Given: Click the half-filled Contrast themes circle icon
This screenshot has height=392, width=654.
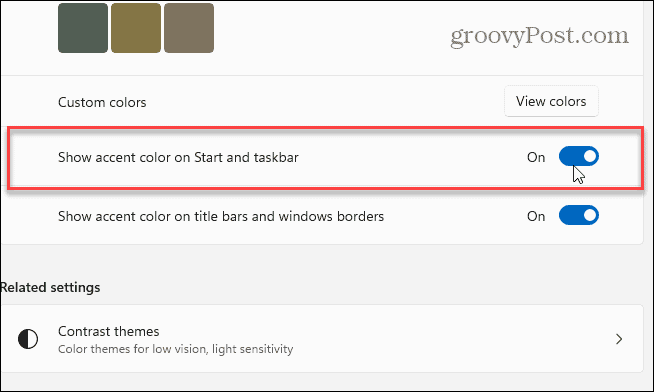Looking at the screenshot, I should click(28, 339).
